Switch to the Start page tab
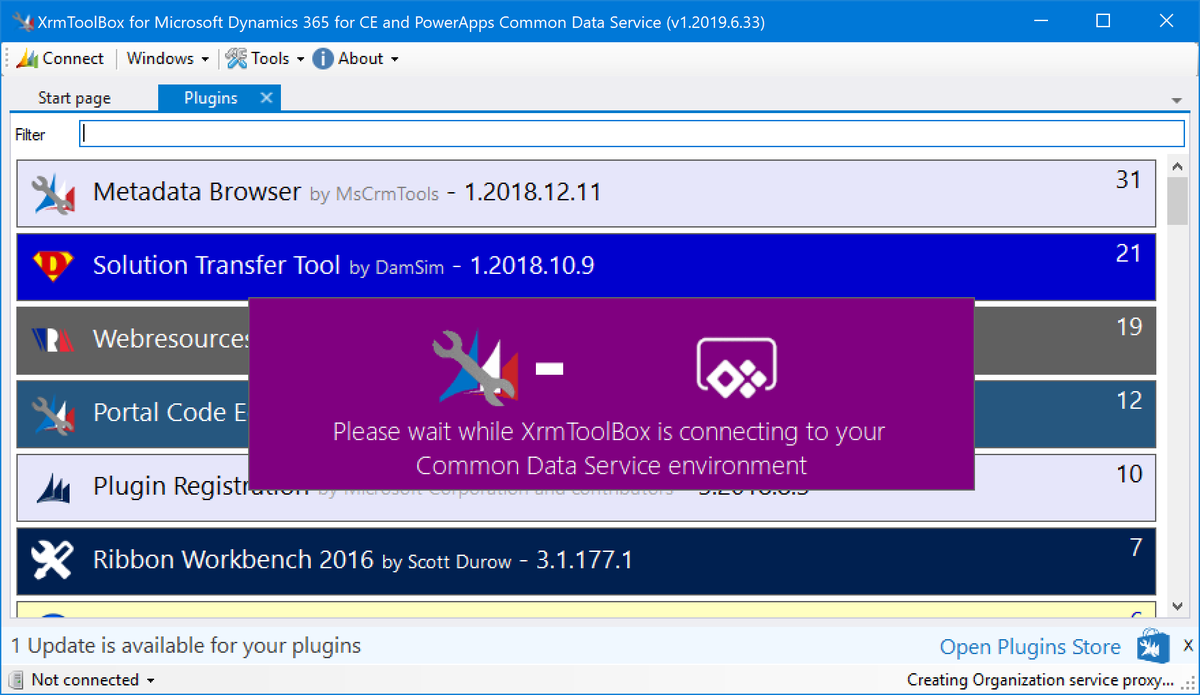1200x695 pixels. point(75,98)
